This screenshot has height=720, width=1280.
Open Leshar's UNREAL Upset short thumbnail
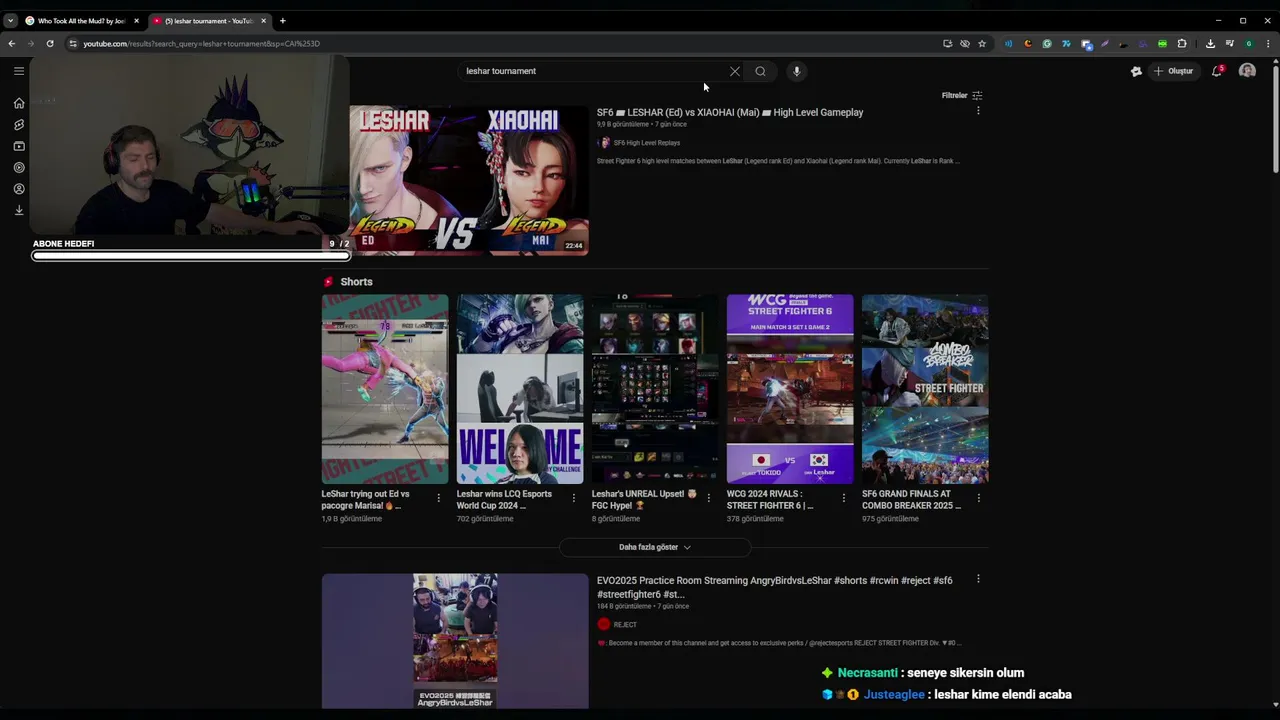(655, 389)
